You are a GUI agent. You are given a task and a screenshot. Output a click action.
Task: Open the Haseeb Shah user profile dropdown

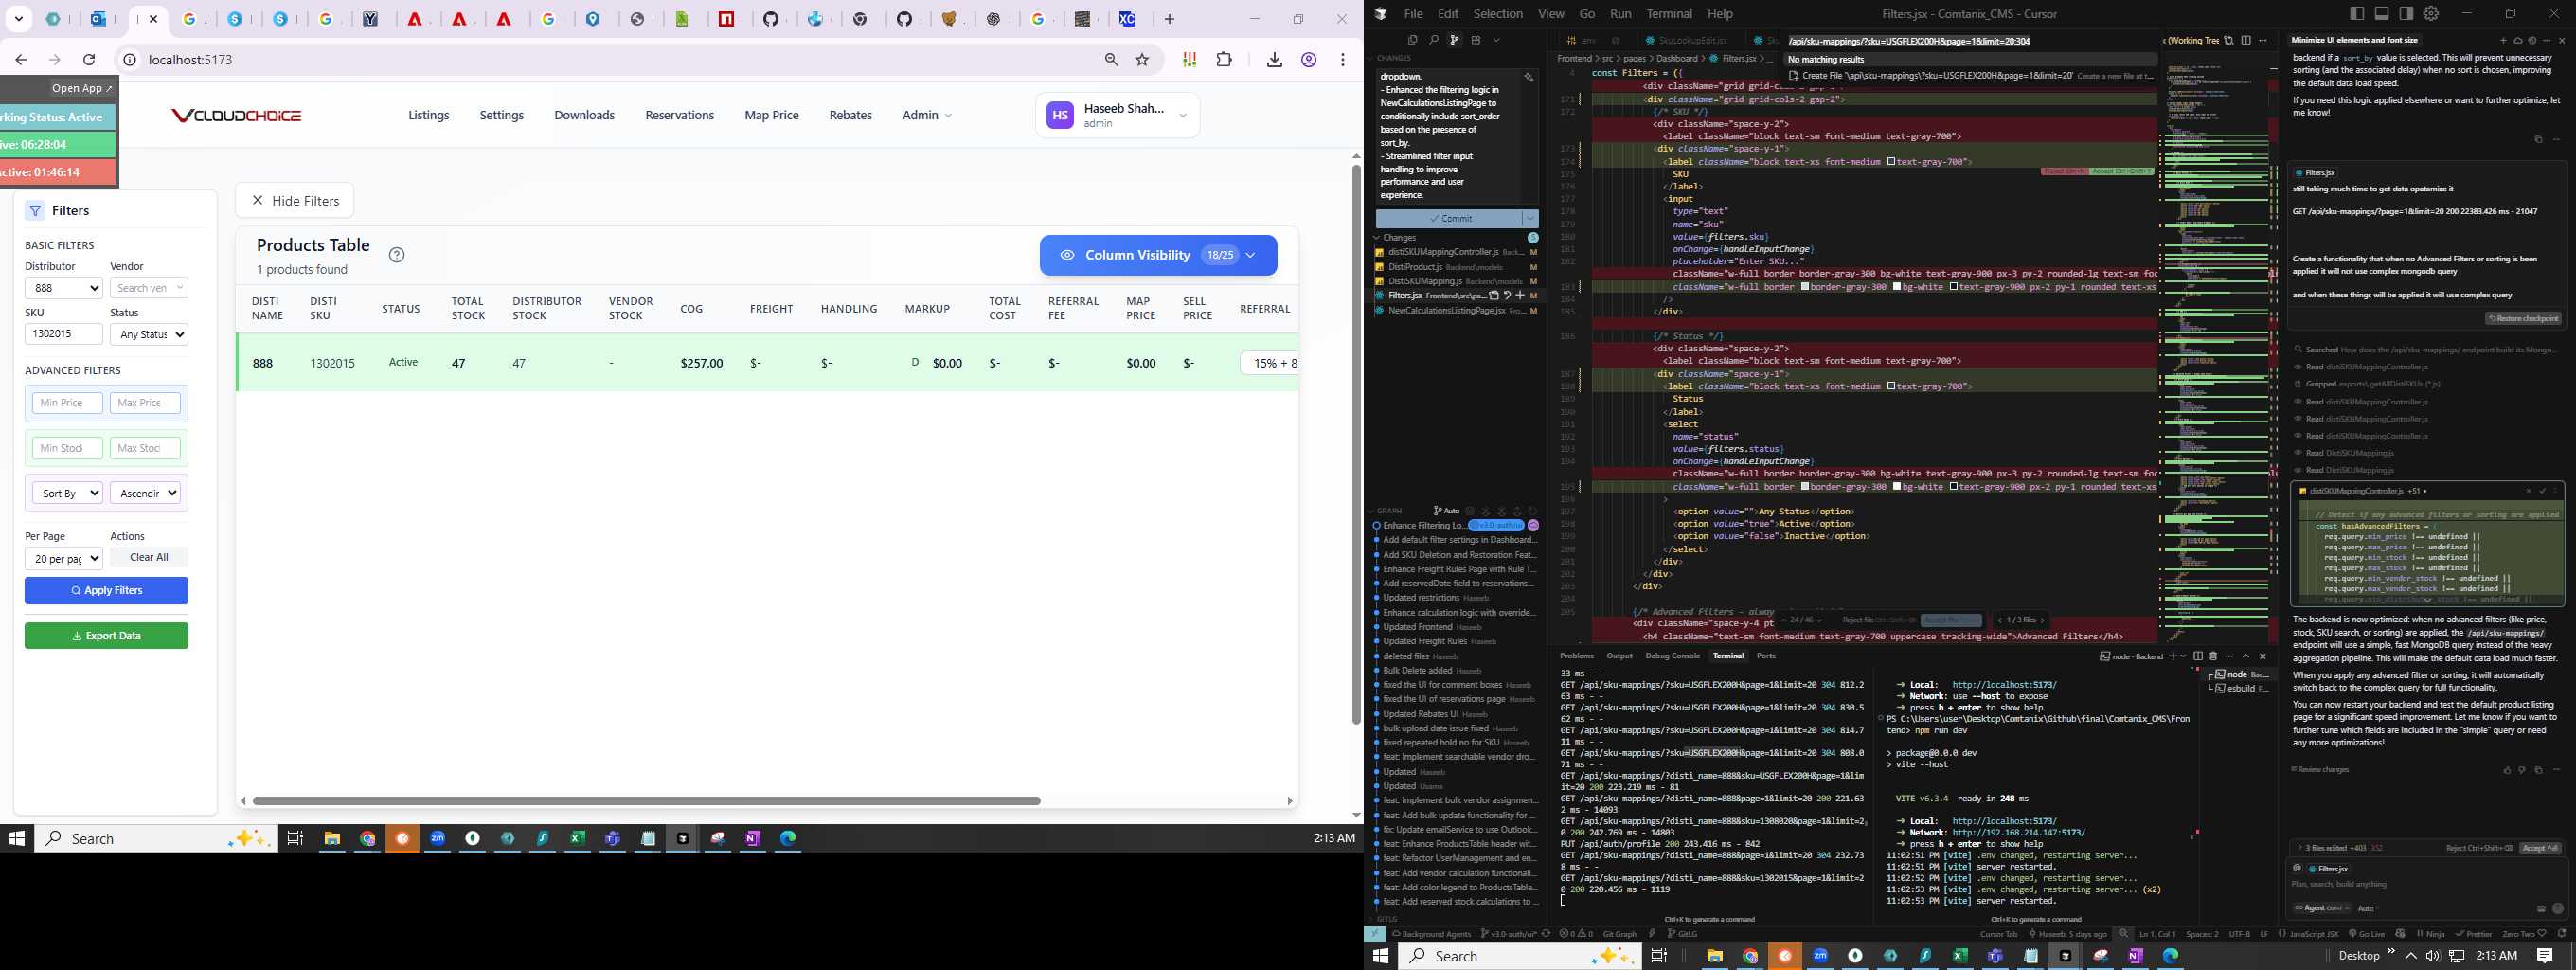(x=1117, y=116)
